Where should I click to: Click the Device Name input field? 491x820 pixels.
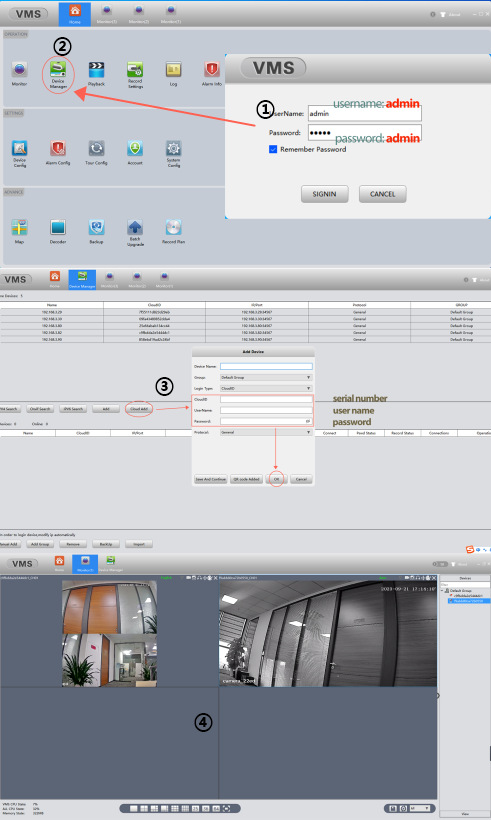click(x=266, y=367)
